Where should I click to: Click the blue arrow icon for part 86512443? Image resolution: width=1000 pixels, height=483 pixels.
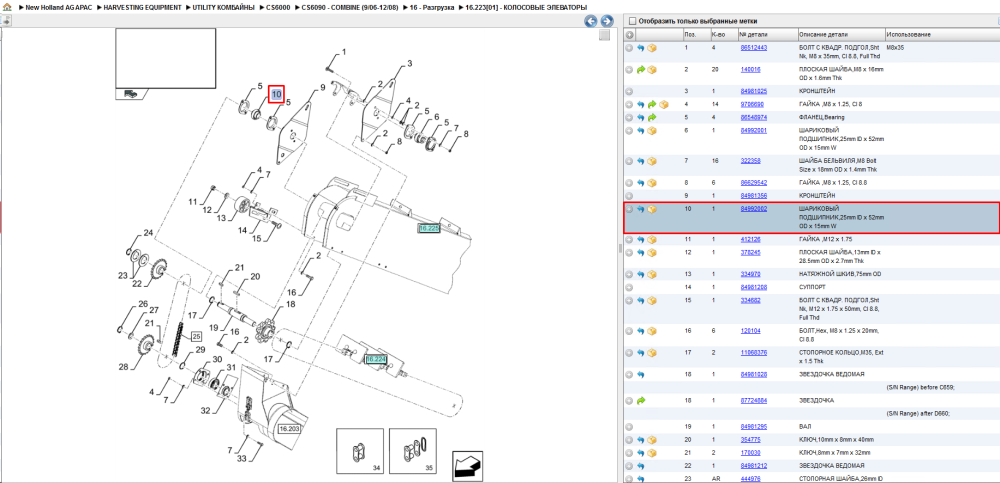[641, 48]
